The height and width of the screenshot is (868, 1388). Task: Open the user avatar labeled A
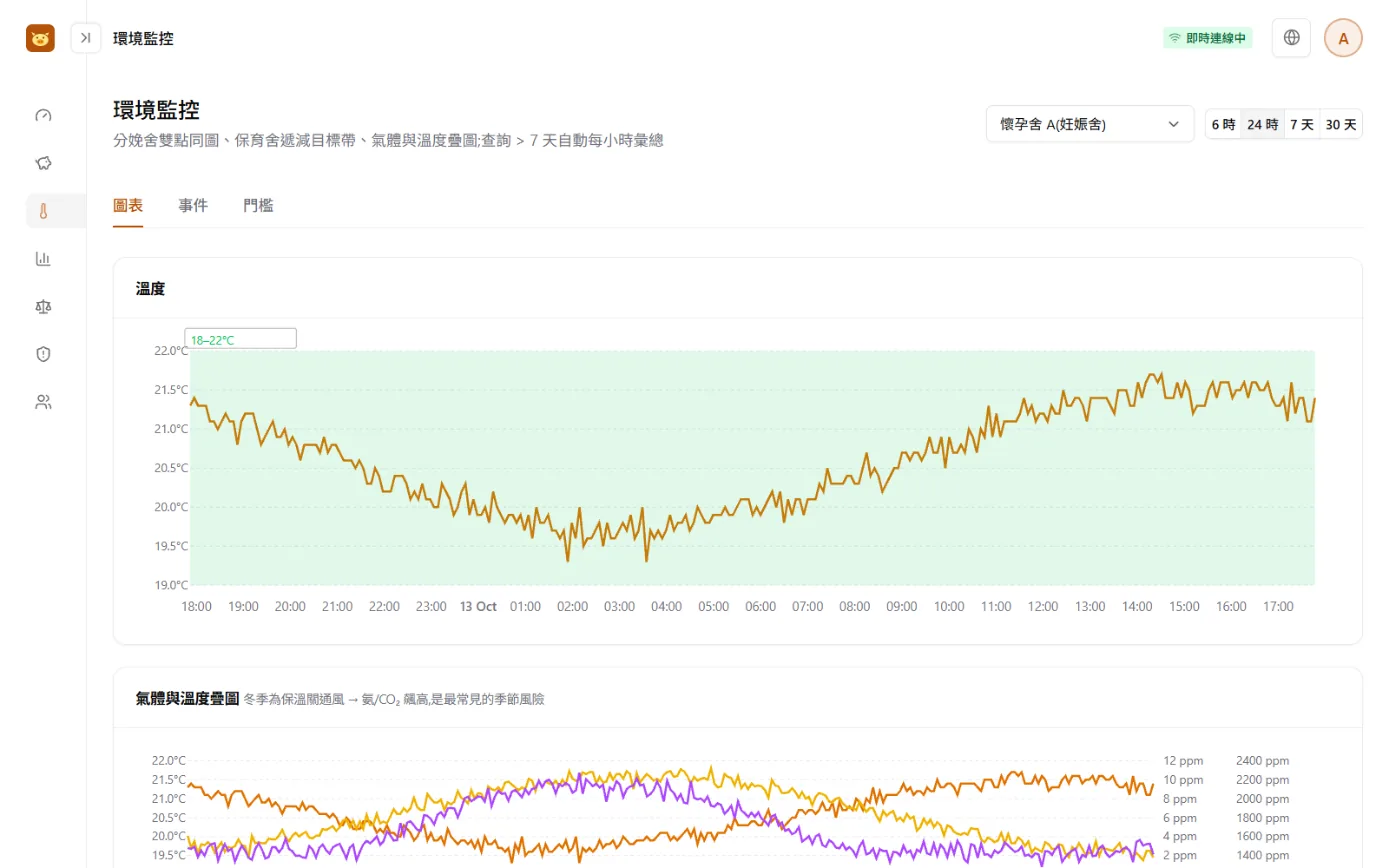tap(1343, 38)
